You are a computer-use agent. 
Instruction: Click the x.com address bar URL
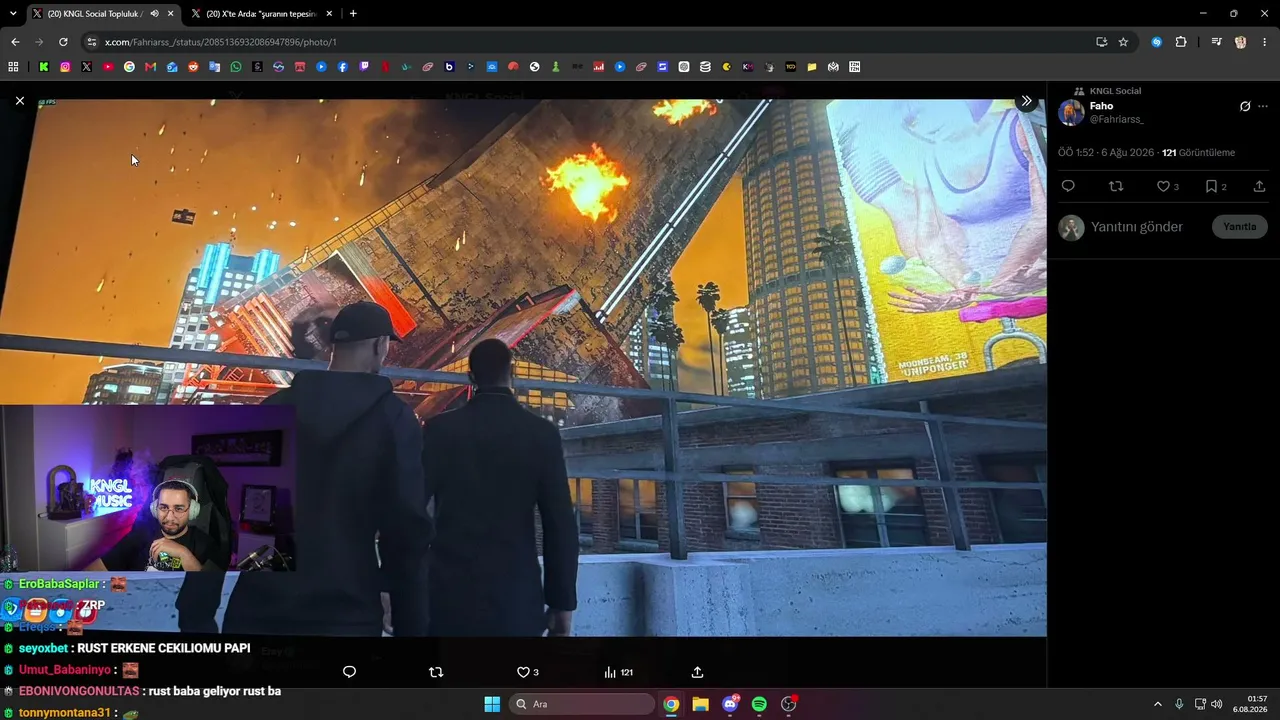click(220, 42)
